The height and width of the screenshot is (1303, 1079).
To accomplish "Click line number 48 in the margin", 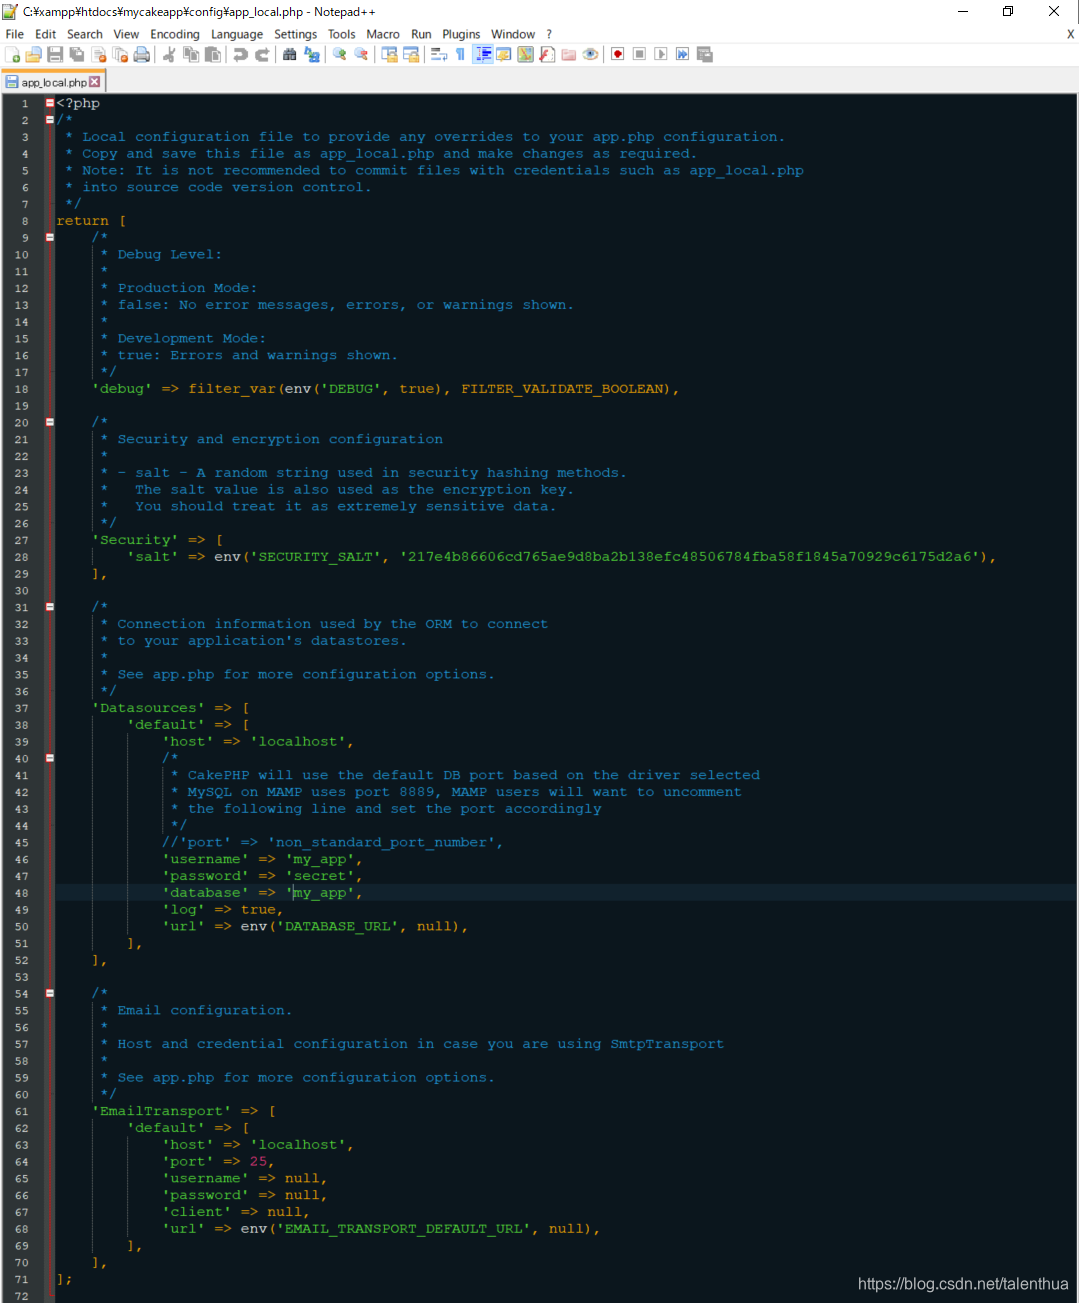I will pyautogui.click(x=21, y=893).
